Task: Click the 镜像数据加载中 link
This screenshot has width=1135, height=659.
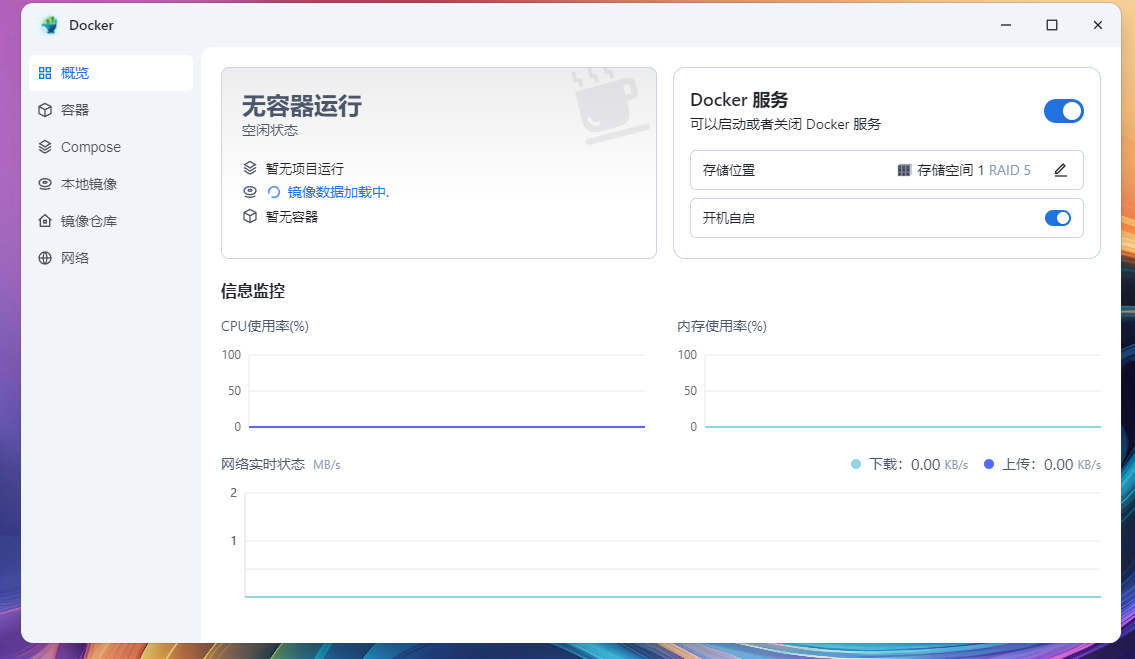Action: (x=338, y=192)
